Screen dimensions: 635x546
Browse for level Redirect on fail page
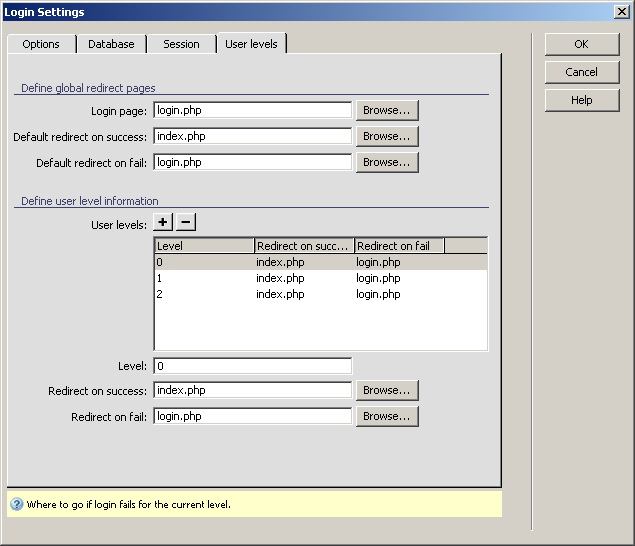(x=386, y=416)
